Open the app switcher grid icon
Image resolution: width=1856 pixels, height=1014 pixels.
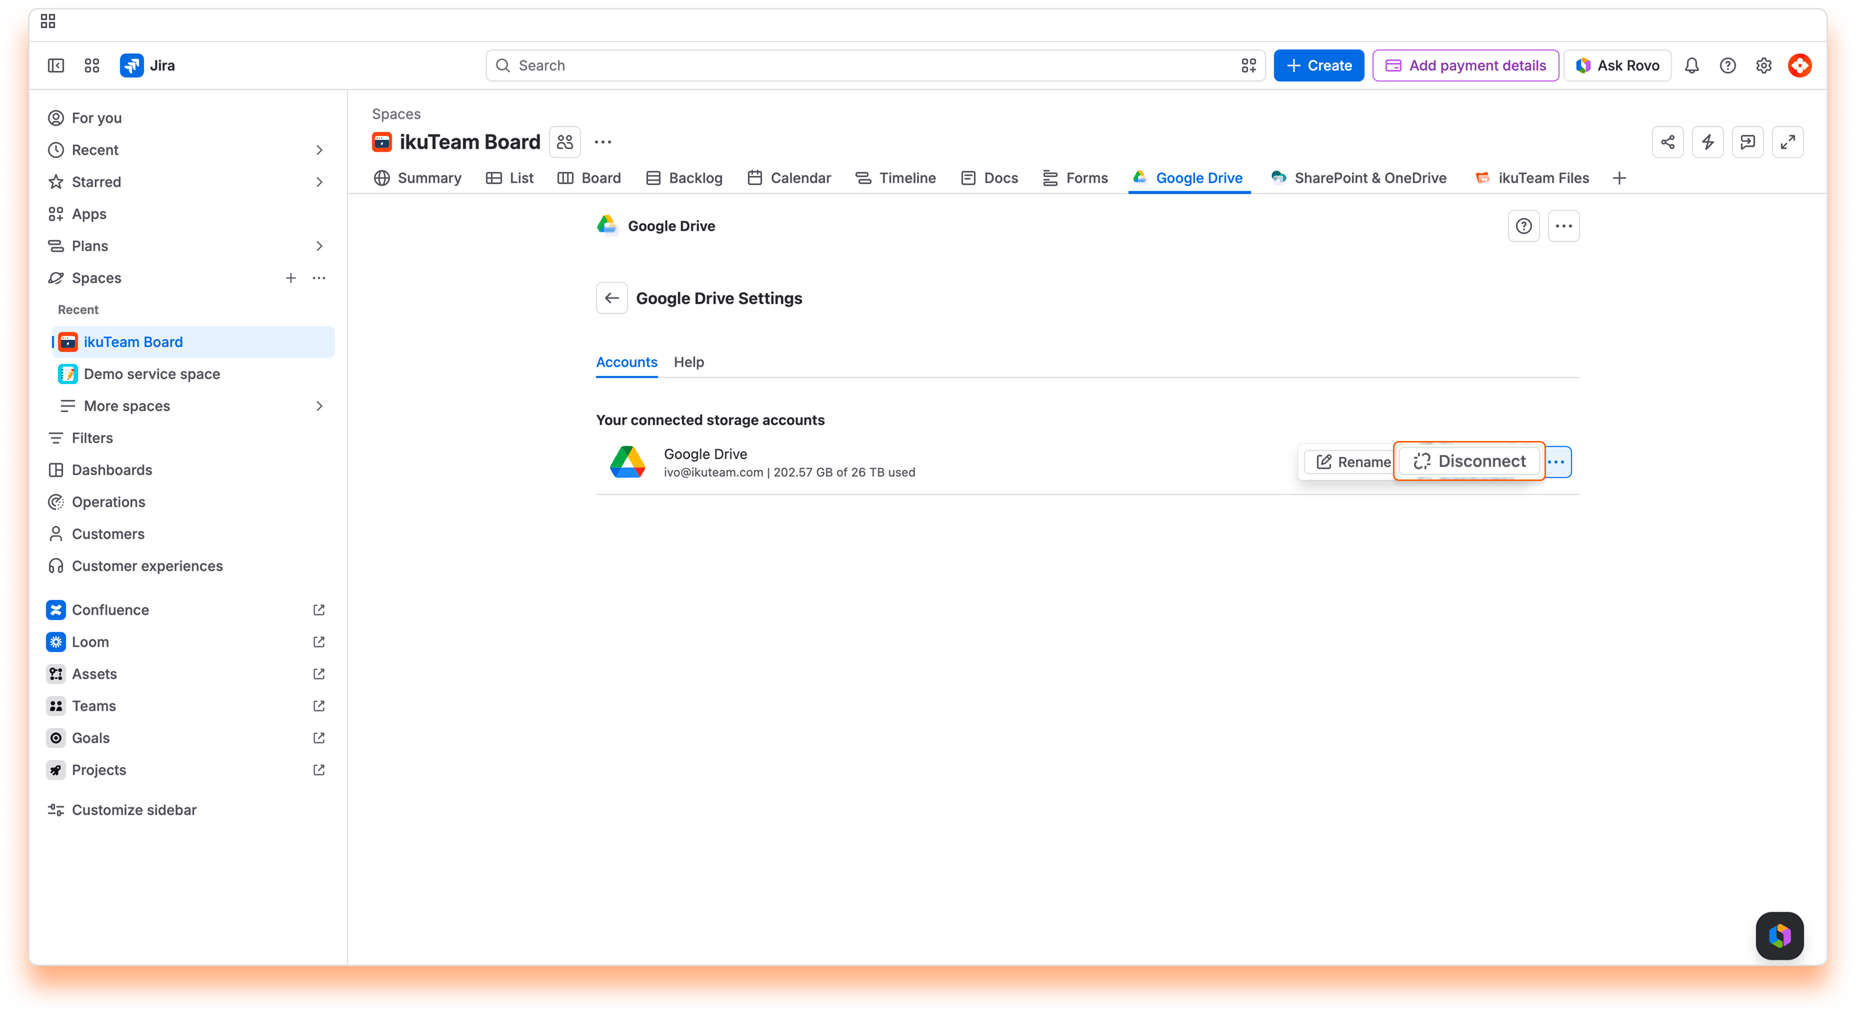pos(92,65)
